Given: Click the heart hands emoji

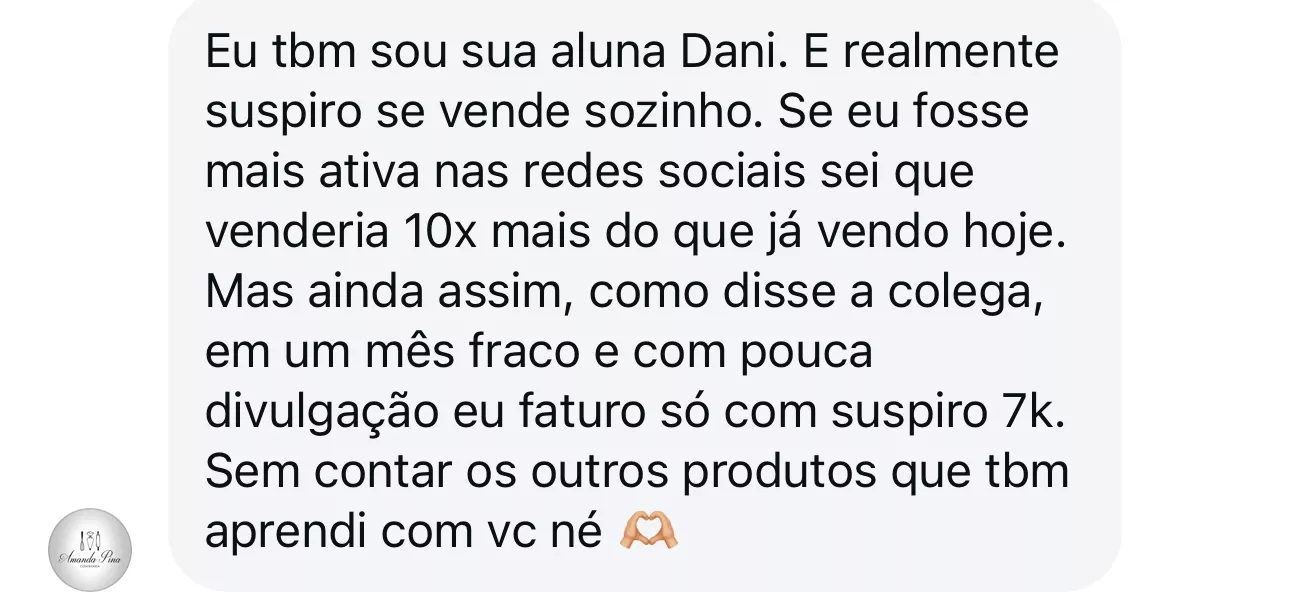Looking at the screenshot, I should pos(650,532).
